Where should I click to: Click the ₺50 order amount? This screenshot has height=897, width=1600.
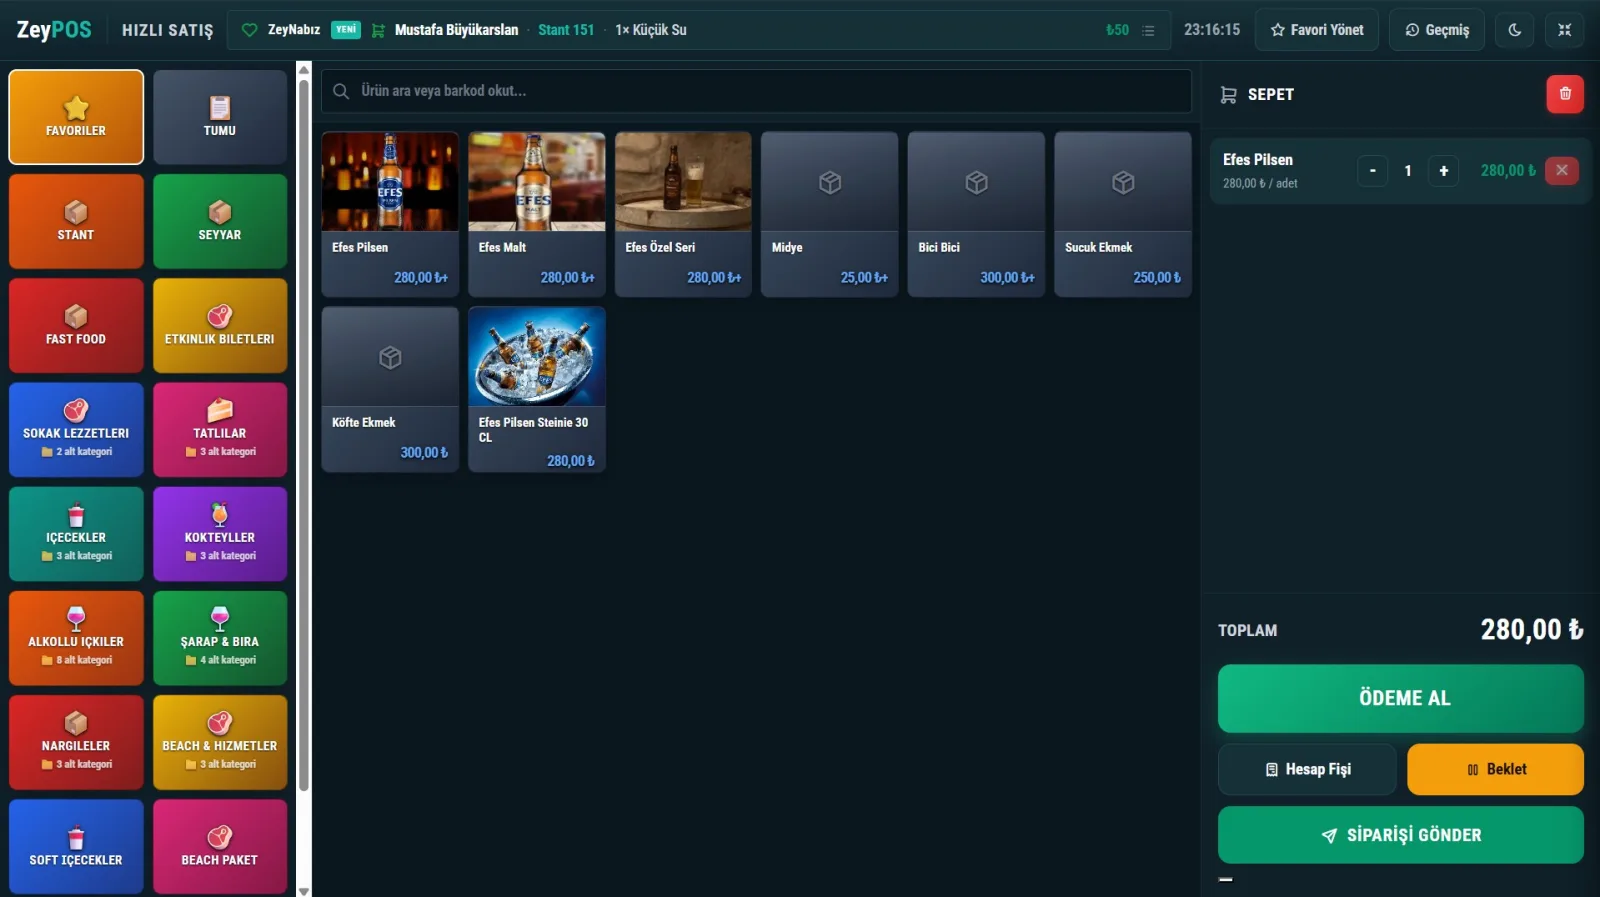(1117, 30)
